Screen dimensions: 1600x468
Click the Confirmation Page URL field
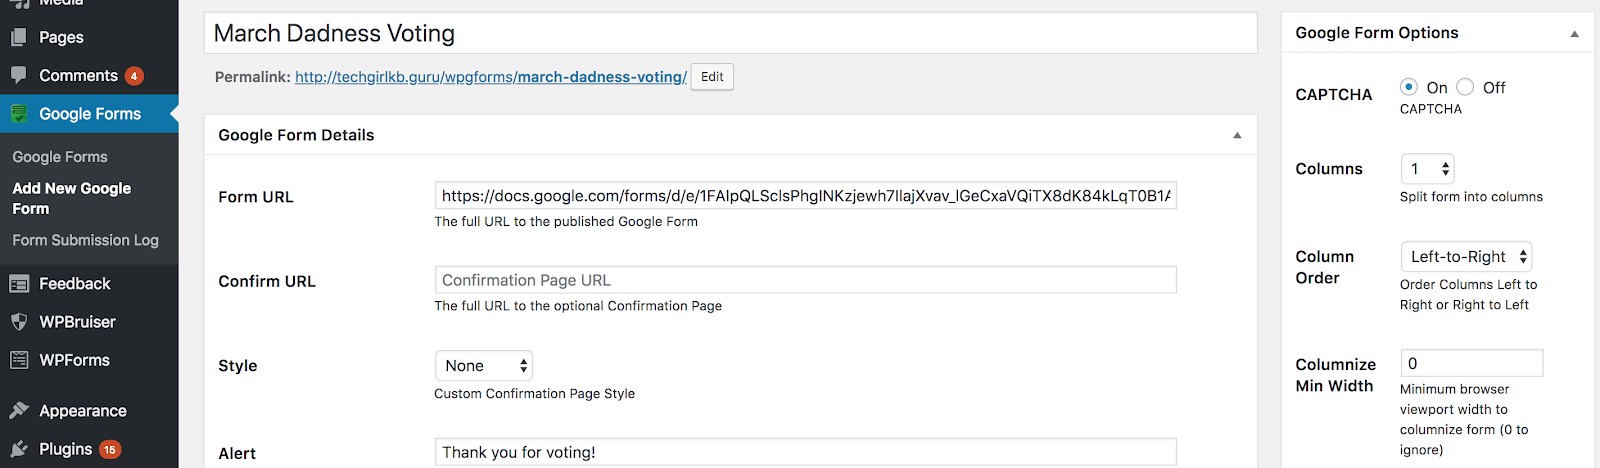[x=805, y=280]
